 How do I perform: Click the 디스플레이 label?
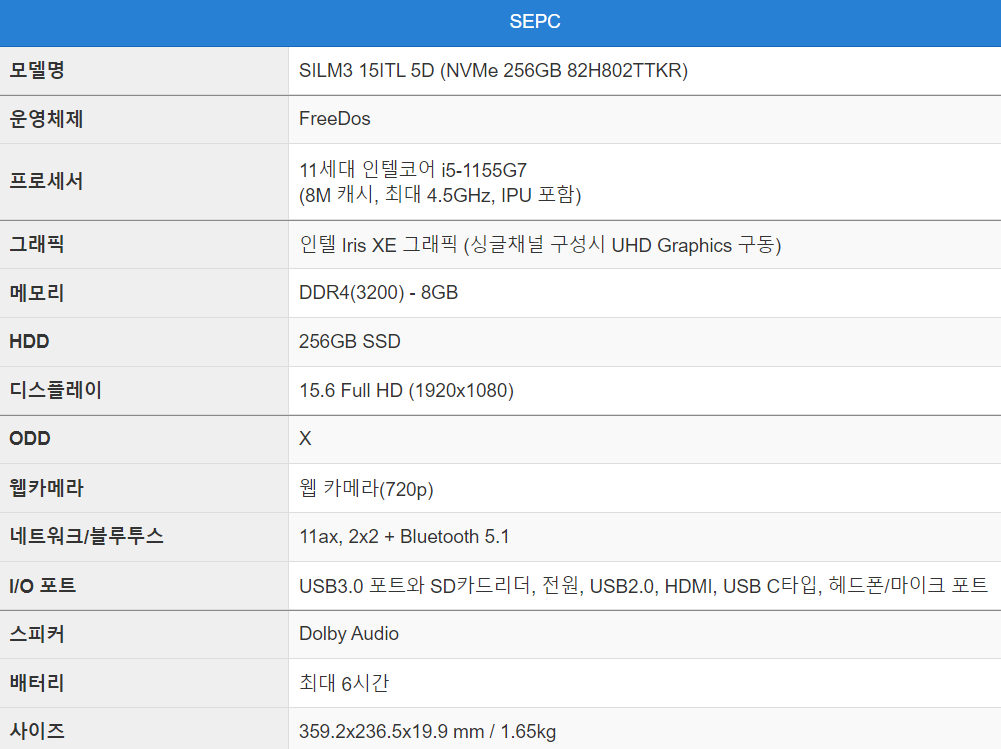click(x=56, y=390)
